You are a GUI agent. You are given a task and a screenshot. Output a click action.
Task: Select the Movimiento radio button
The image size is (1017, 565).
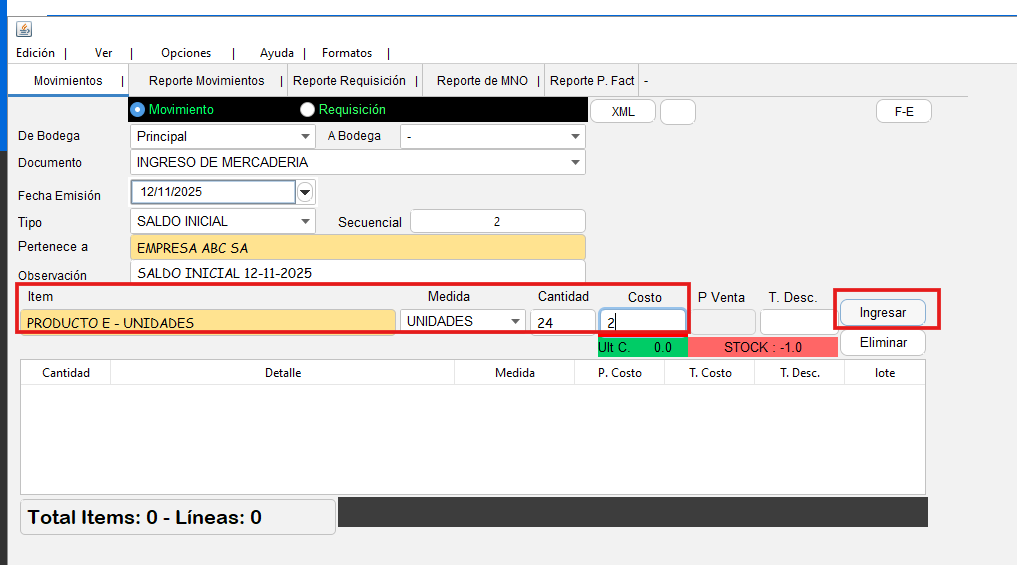[138, 110]
